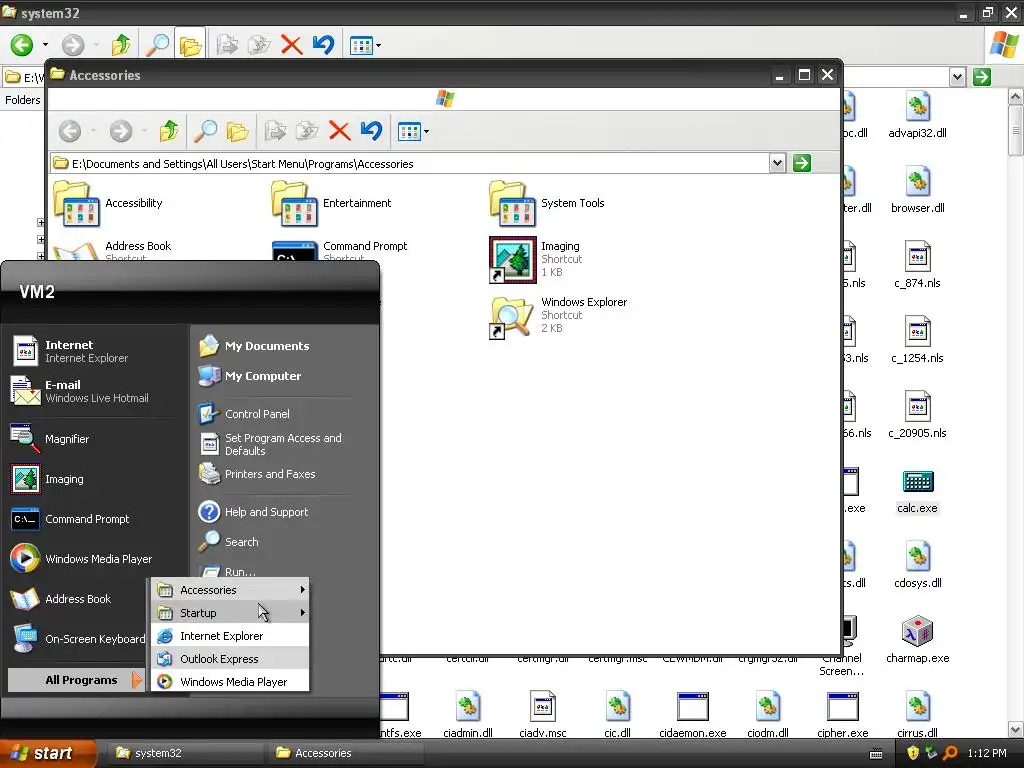Image resolution: width=1024 pixels, height=768 pixels.
Task: Open Search in system32 window toolbar
Action: 157,45
